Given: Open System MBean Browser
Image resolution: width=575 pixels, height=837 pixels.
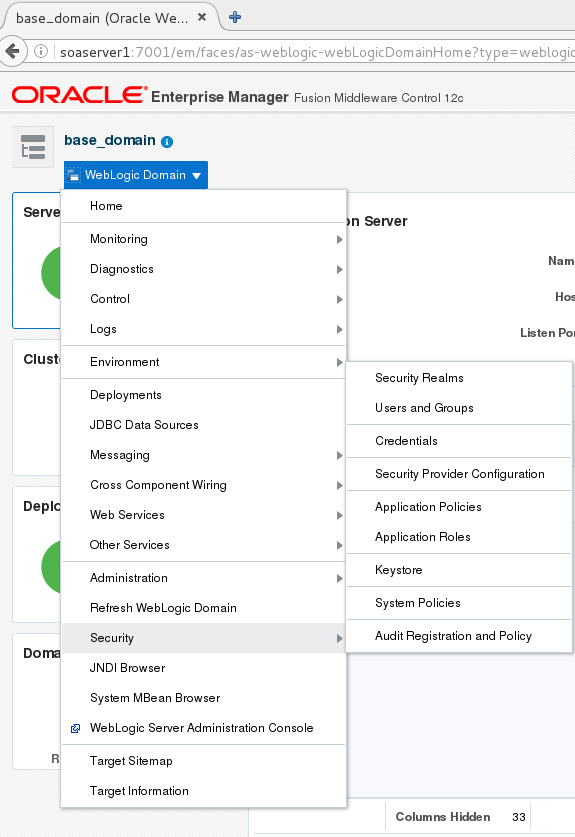Looking at the screenshot, I should [x=203, y=698].
